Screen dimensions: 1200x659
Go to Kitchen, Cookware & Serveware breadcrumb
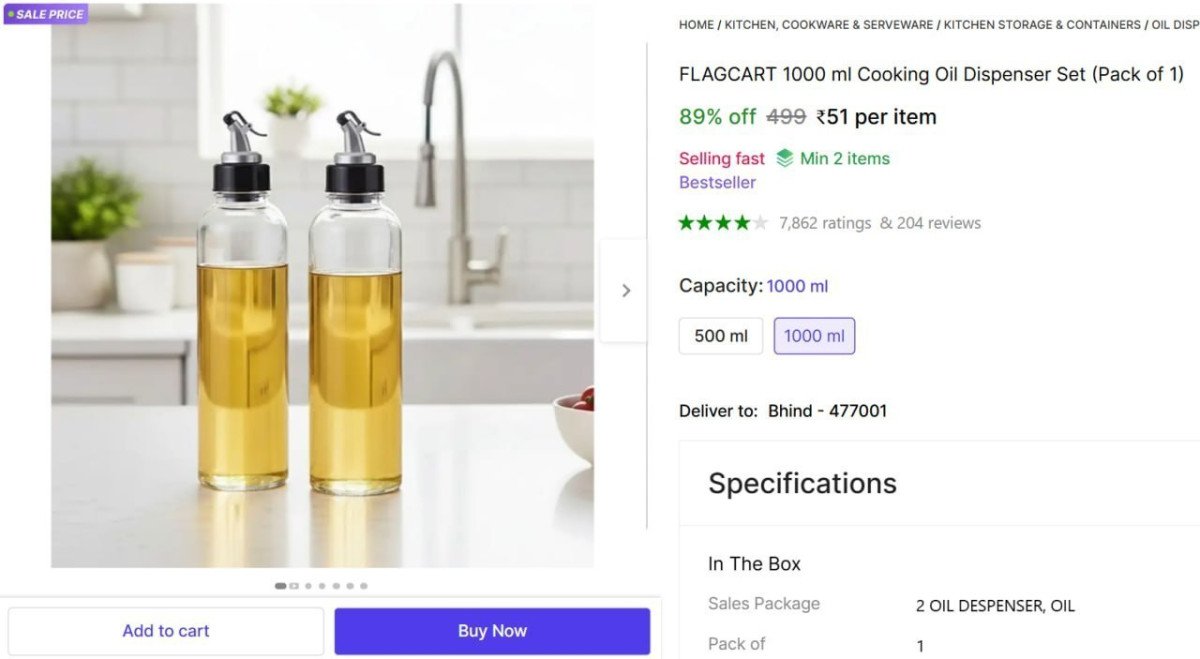[x=828, y=24]
